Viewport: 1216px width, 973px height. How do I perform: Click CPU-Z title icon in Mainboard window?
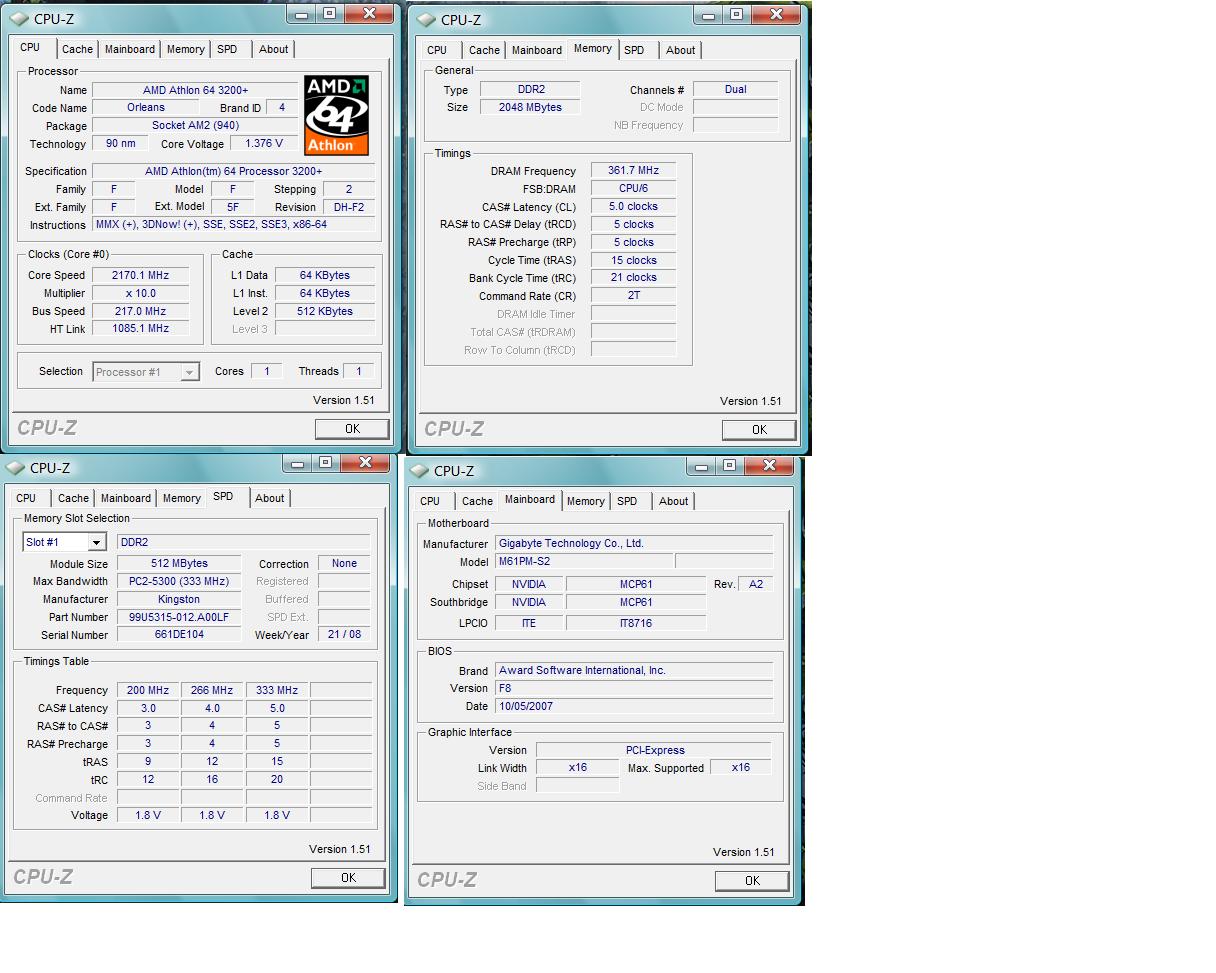point(419,470)
